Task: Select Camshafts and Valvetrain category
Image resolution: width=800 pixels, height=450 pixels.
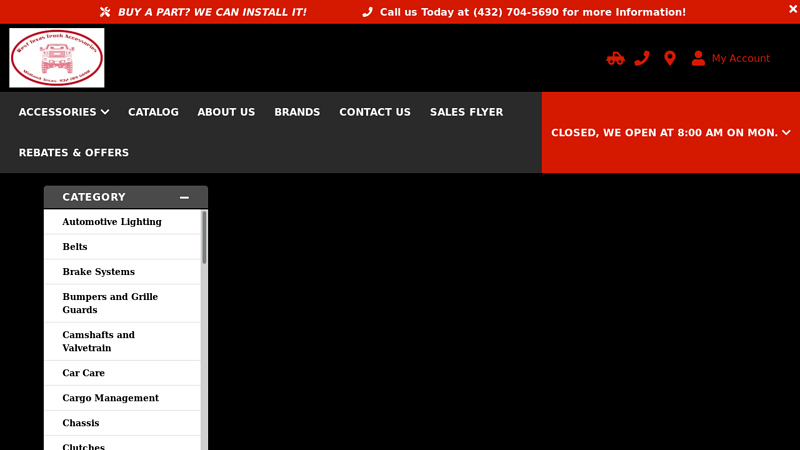Action: pyautogui.click(x=122, y=341)
